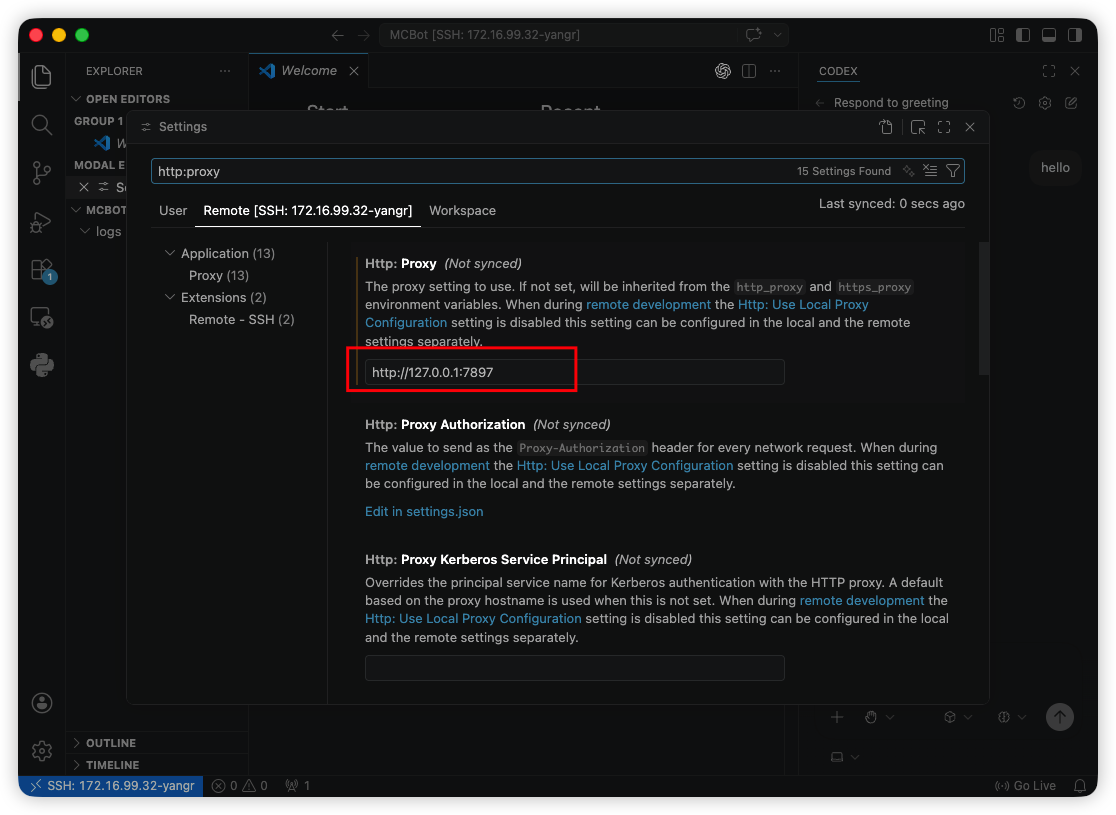Switch to the Workspace settings tab
Image resolution: width=1116 pixels, height=815 pixels.
tap(462, 211)
